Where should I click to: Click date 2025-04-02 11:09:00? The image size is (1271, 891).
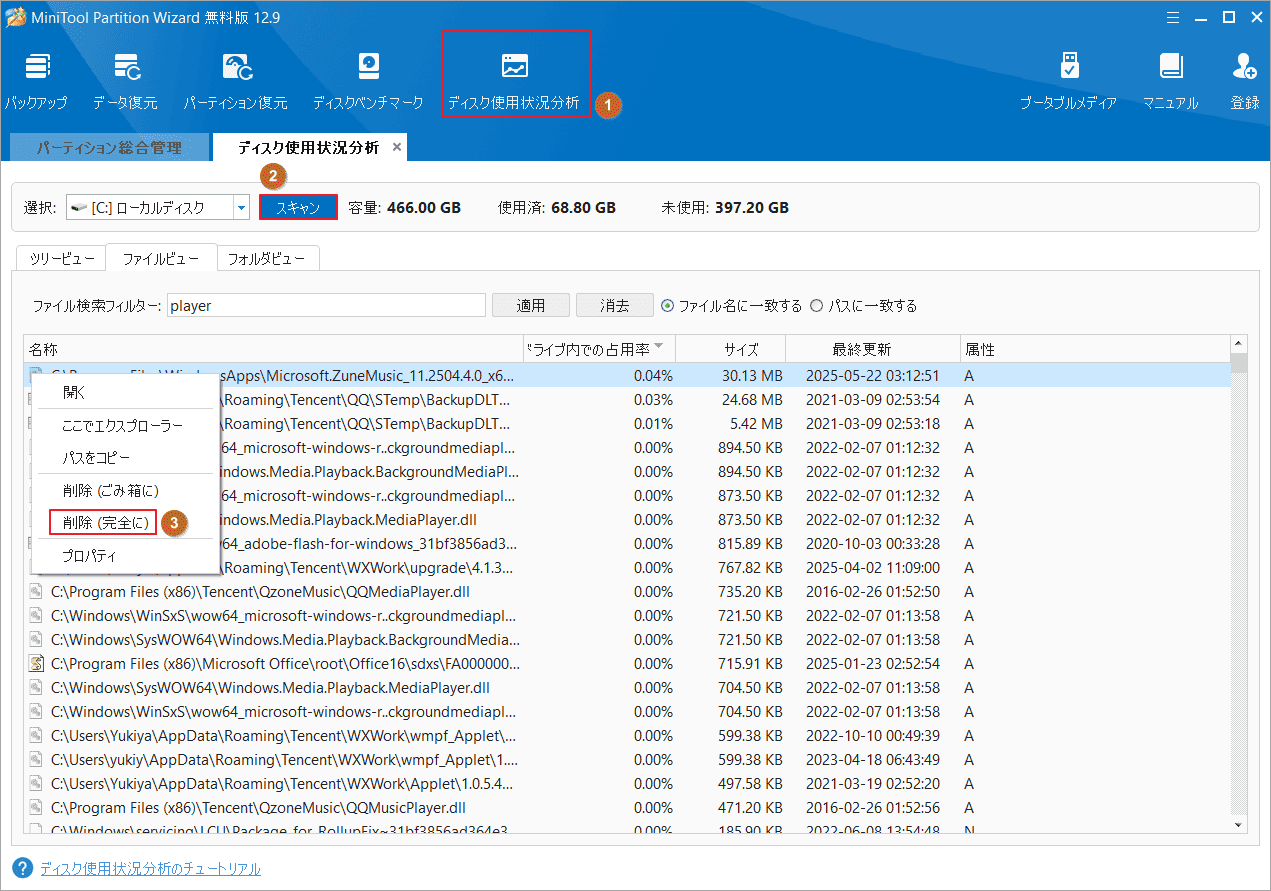pyautogui.click(x=873, y=568)
